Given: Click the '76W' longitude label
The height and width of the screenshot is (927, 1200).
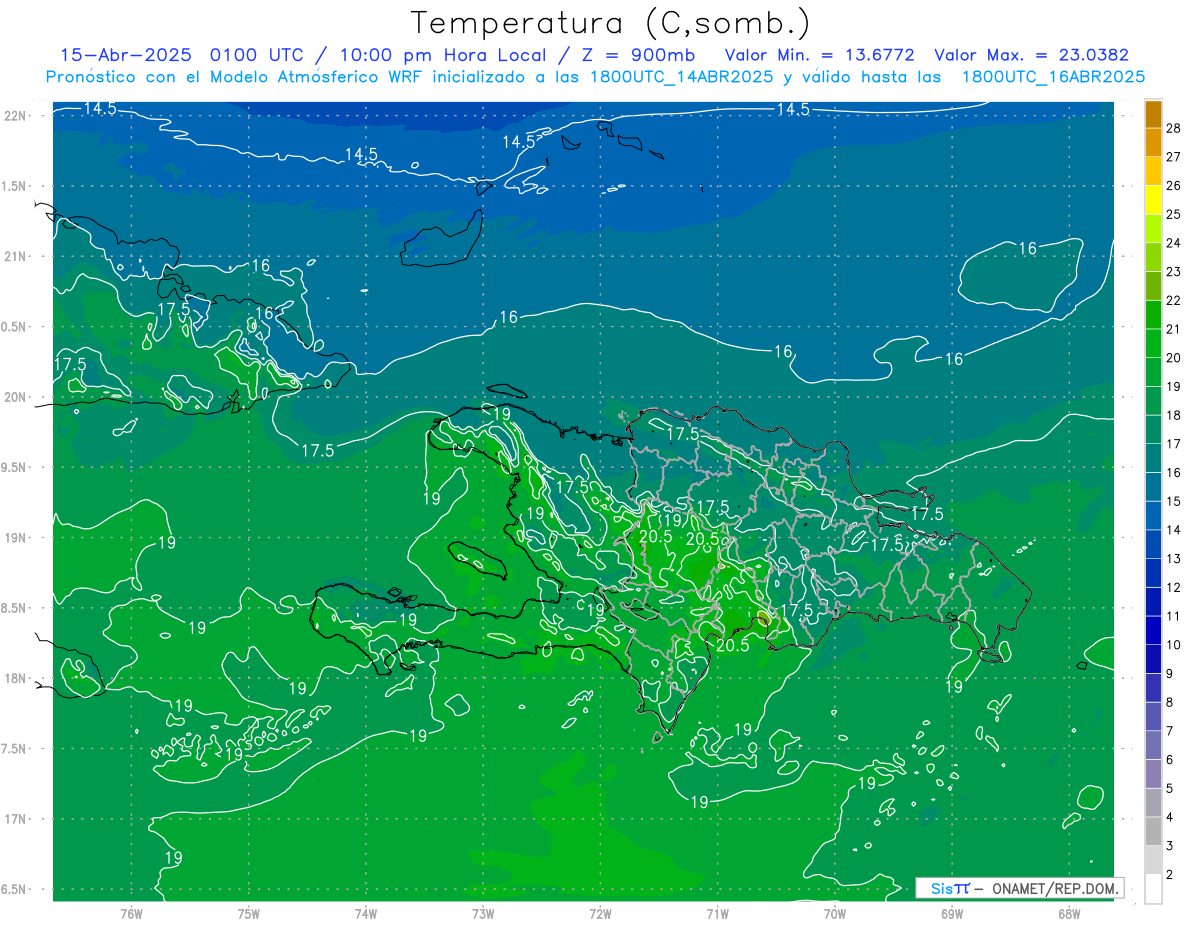Looking at the screenshot, I should point(131,913).
